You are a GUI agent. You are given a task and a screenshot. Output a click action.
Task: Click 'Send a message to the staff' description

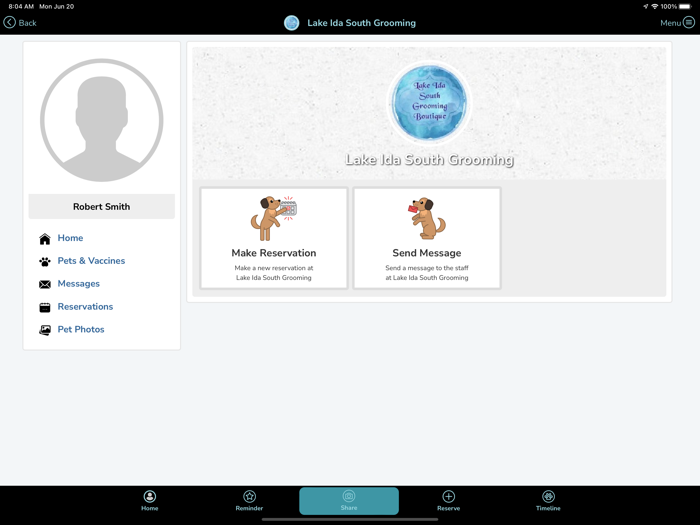pos(427,268)
